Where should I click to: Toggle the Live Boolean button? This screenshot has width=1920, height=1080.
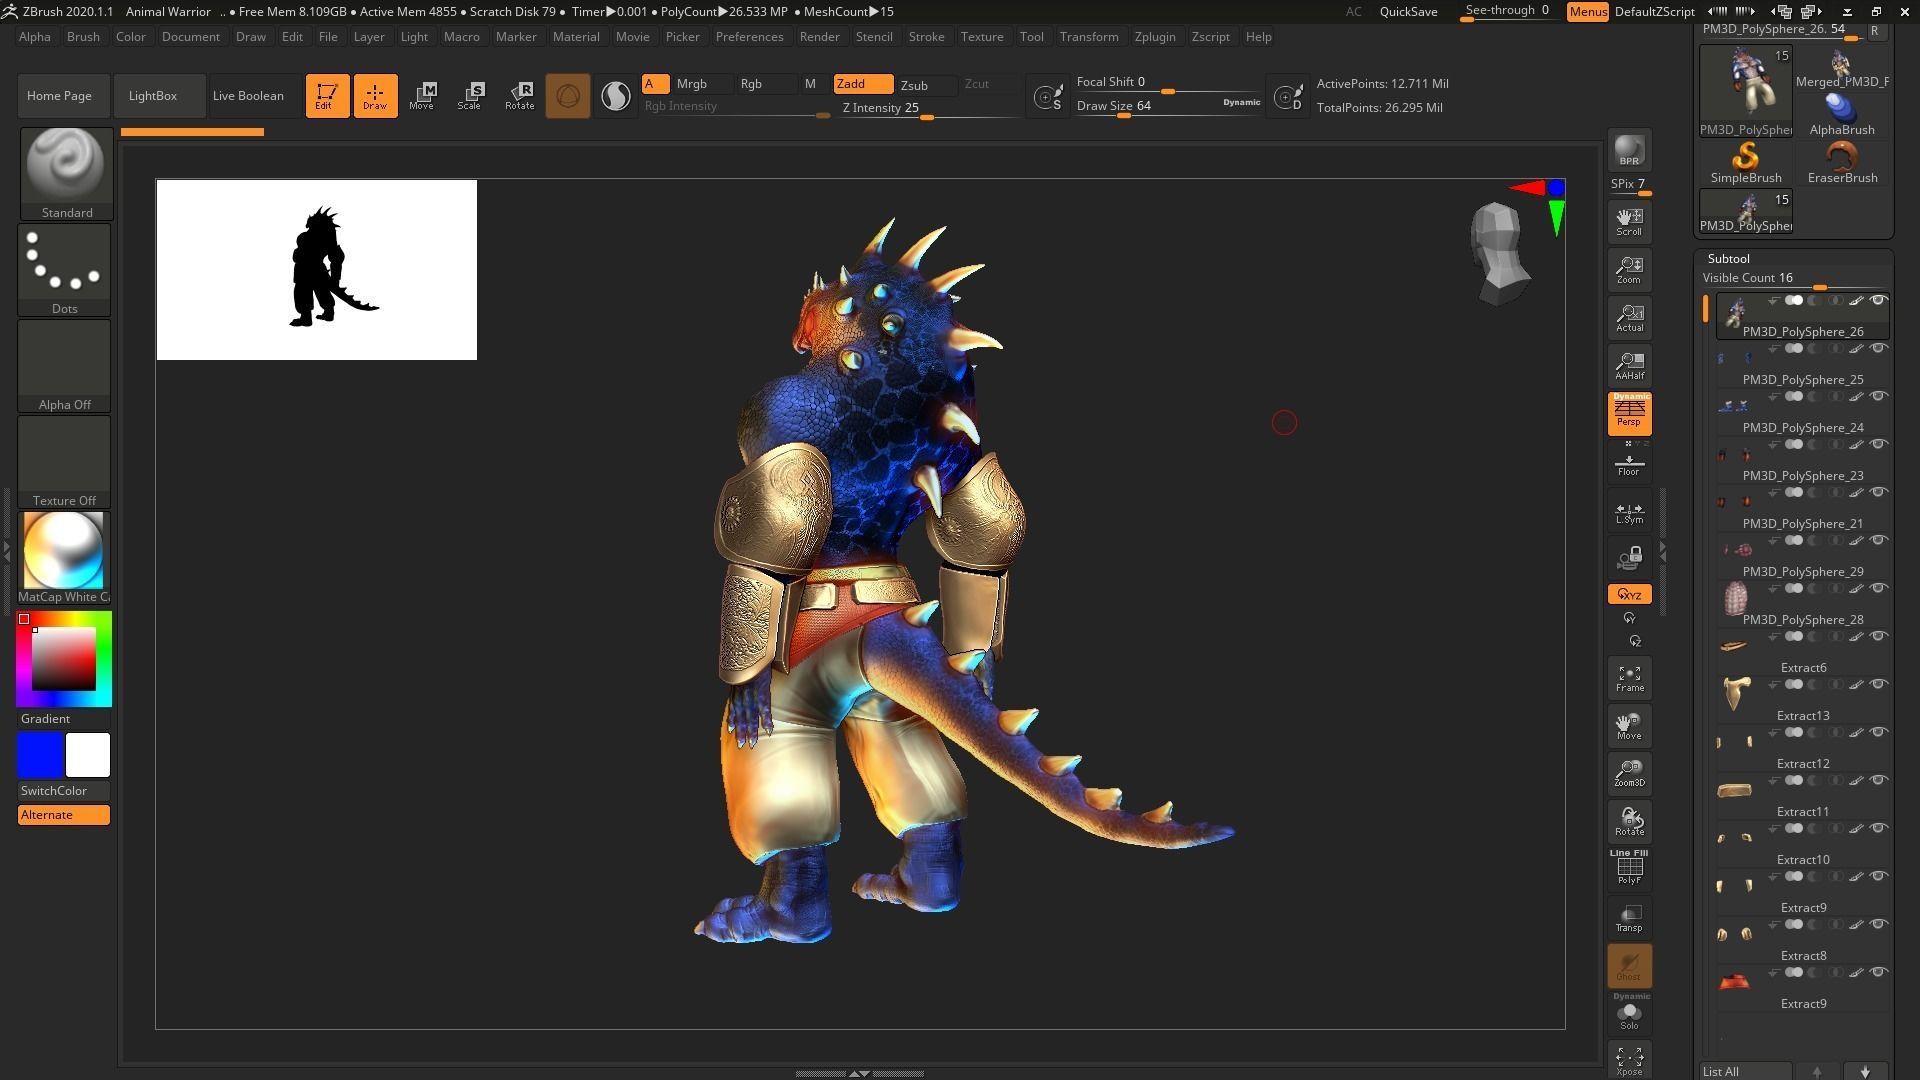248,96
